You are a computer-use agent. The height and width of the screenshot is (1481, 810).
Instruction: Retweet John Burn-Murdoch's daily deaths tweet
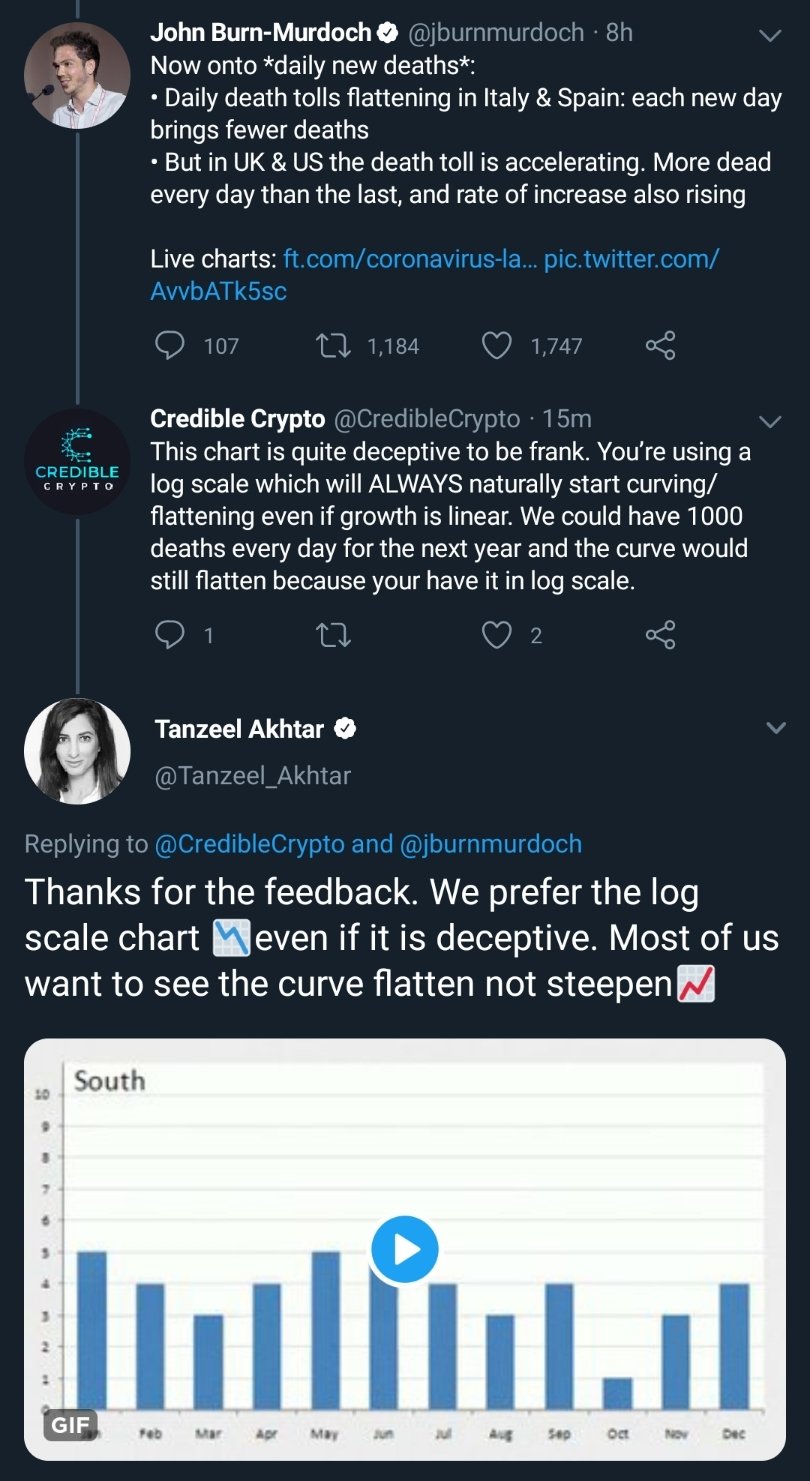pos(333,346)
